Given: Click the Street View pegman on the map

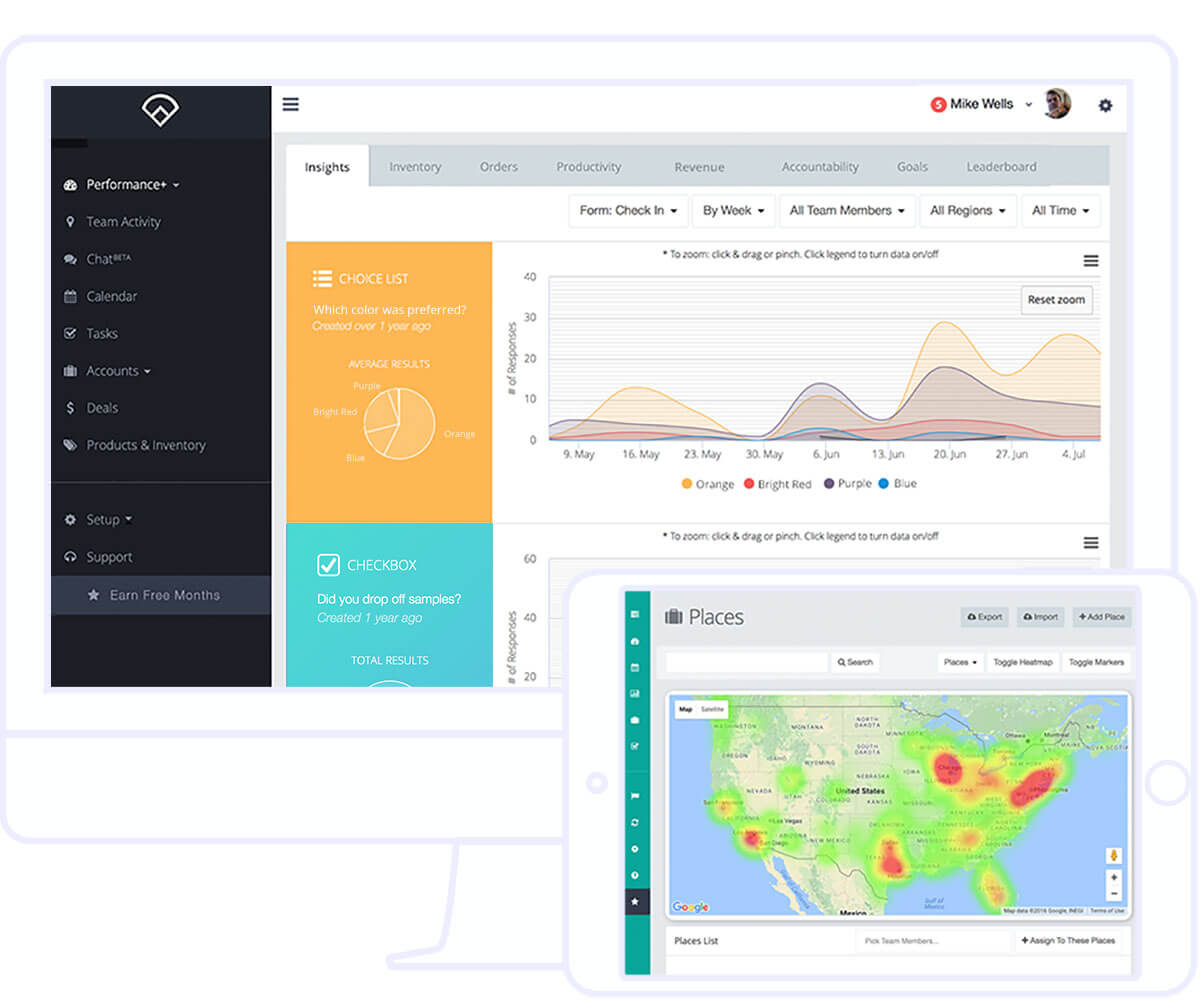Looking at the screenshot, I should [1114, 856].
